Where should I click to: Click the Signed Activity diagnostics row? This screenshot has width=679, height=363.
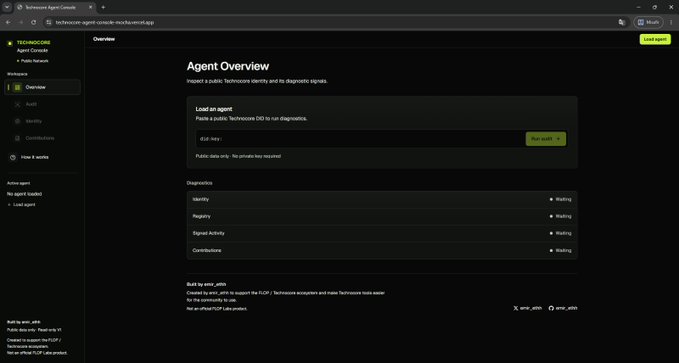pyautogui.click(x=382, y=233)
